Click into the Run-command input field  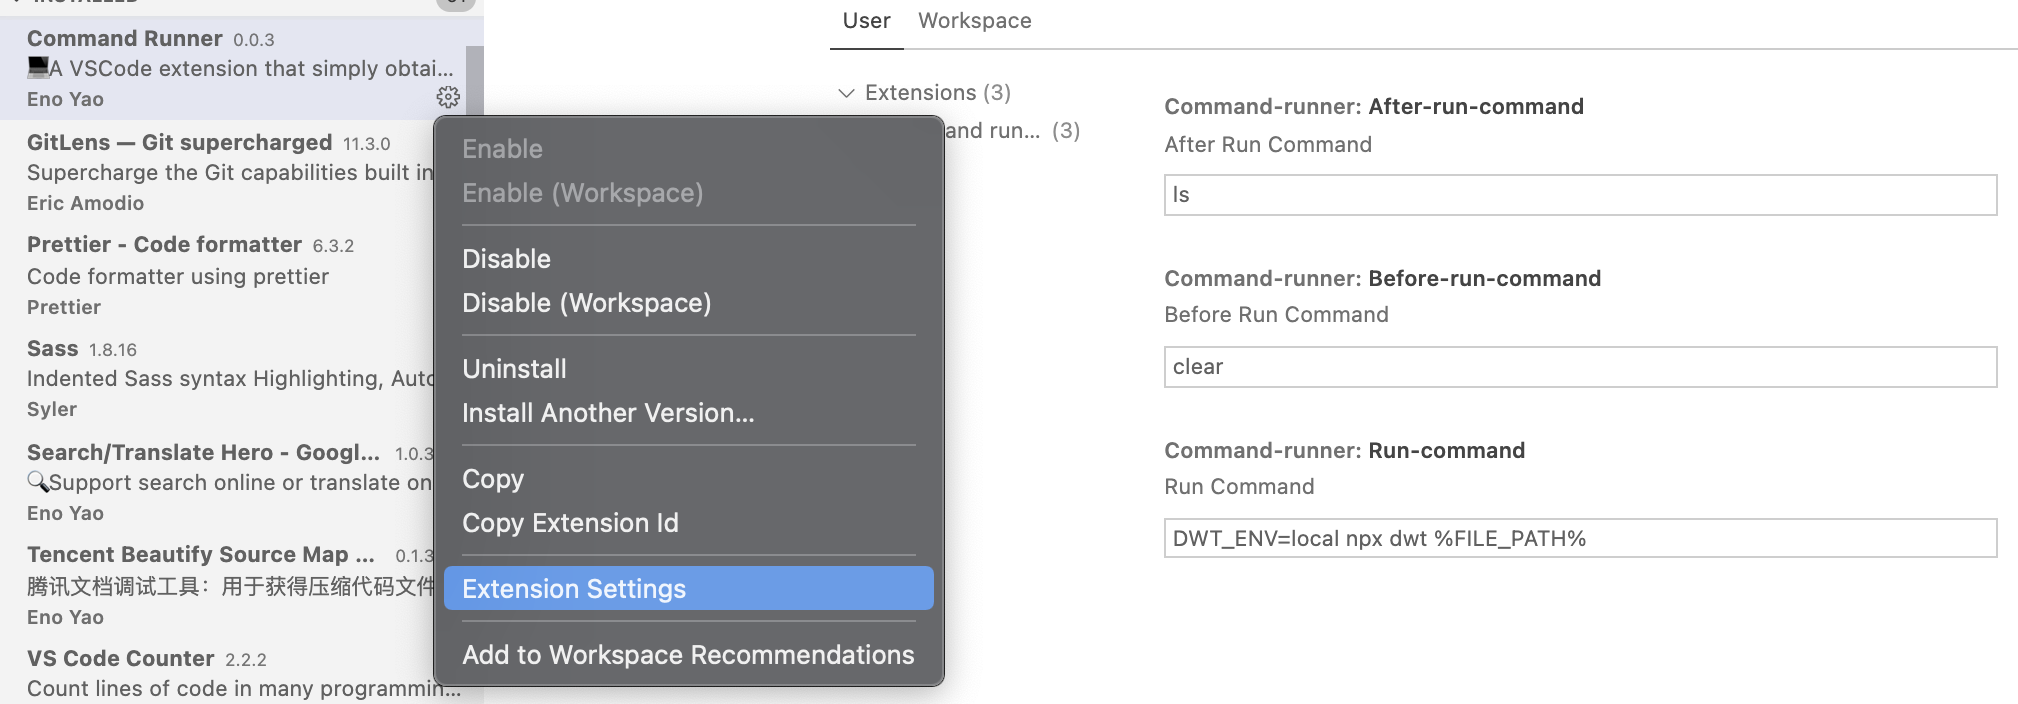point(1580,539)
